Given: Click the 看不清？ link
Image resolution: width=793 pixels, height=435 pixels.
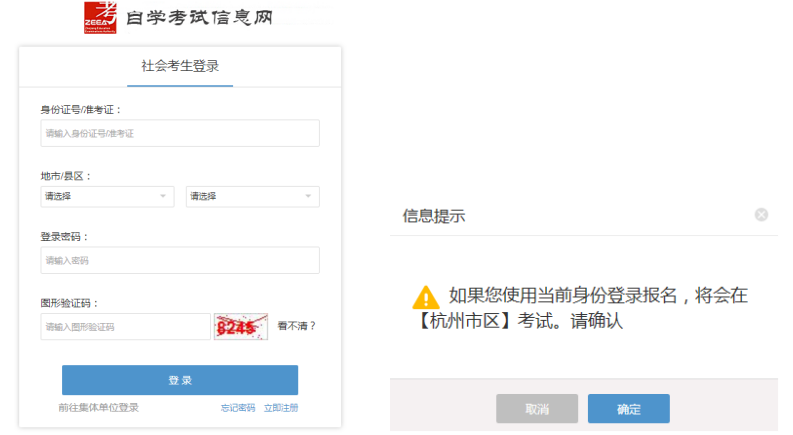Looking at the screenshot, I should 297,326.
